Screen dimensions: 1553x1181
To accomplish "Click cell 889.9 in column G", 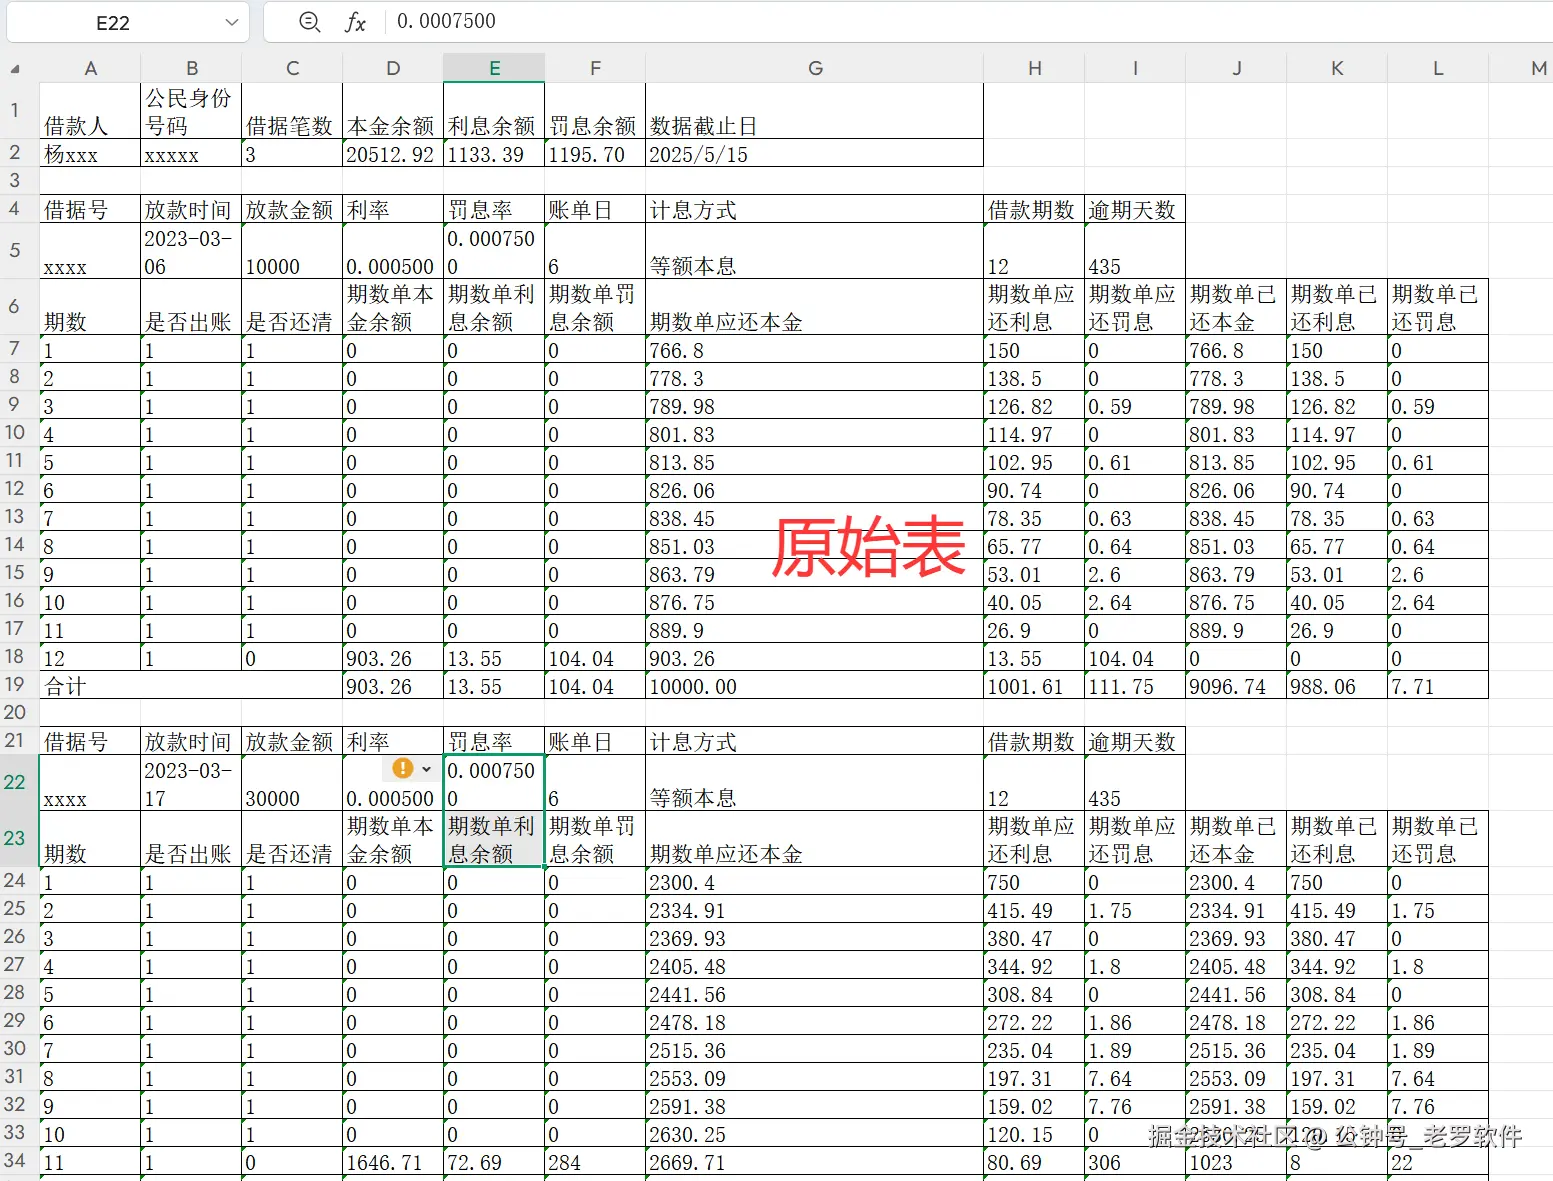I will point(815,630).
